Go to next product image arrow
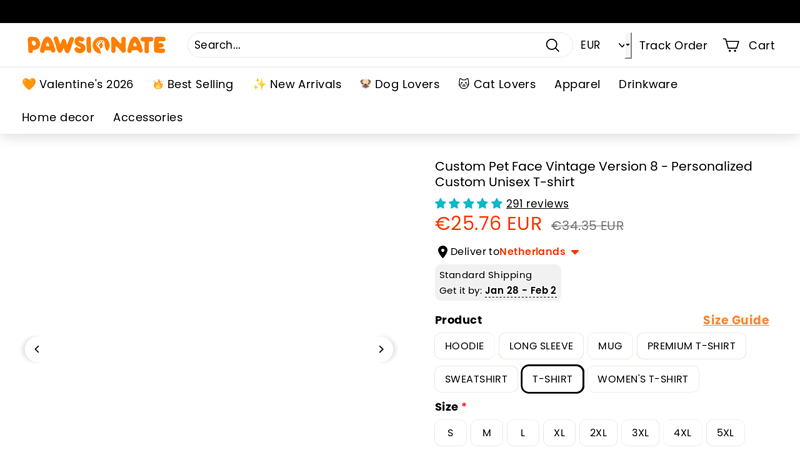 [x=381, y=349]
